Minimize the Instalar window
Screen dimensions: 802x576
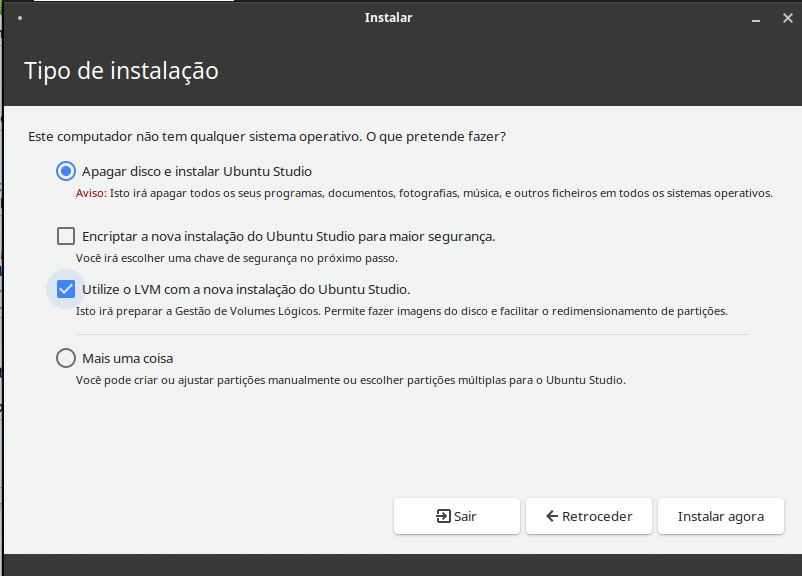pyautogui.click(x=756, y=18)
